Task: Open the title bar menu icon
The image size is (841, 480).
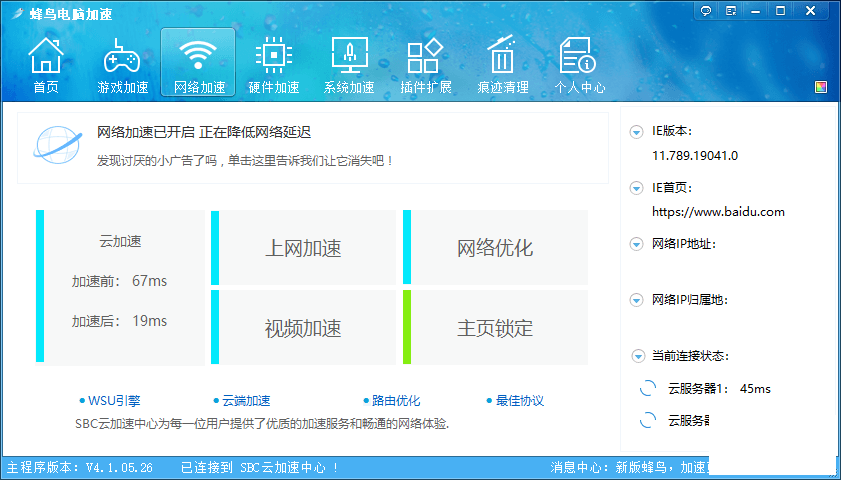Action: [x=730, y=11]
